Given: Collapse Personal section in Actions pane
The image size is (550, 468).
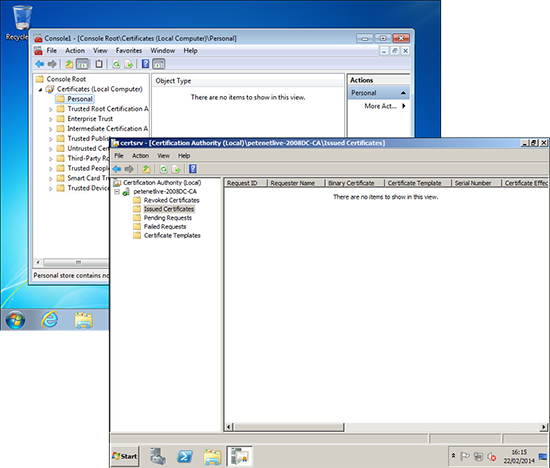Looking at the screenshot, I should point(403,93).
